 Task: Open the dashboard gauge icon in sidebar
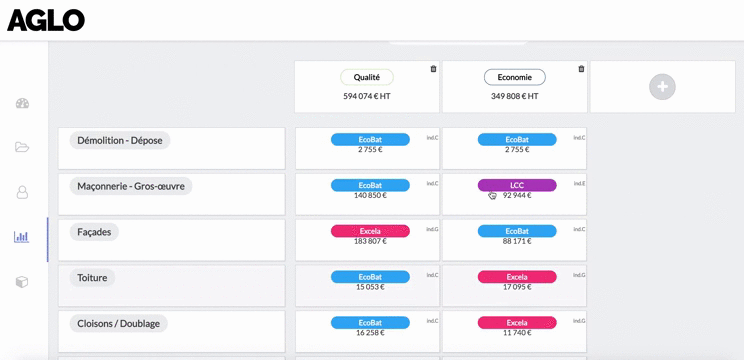[22, 103]
